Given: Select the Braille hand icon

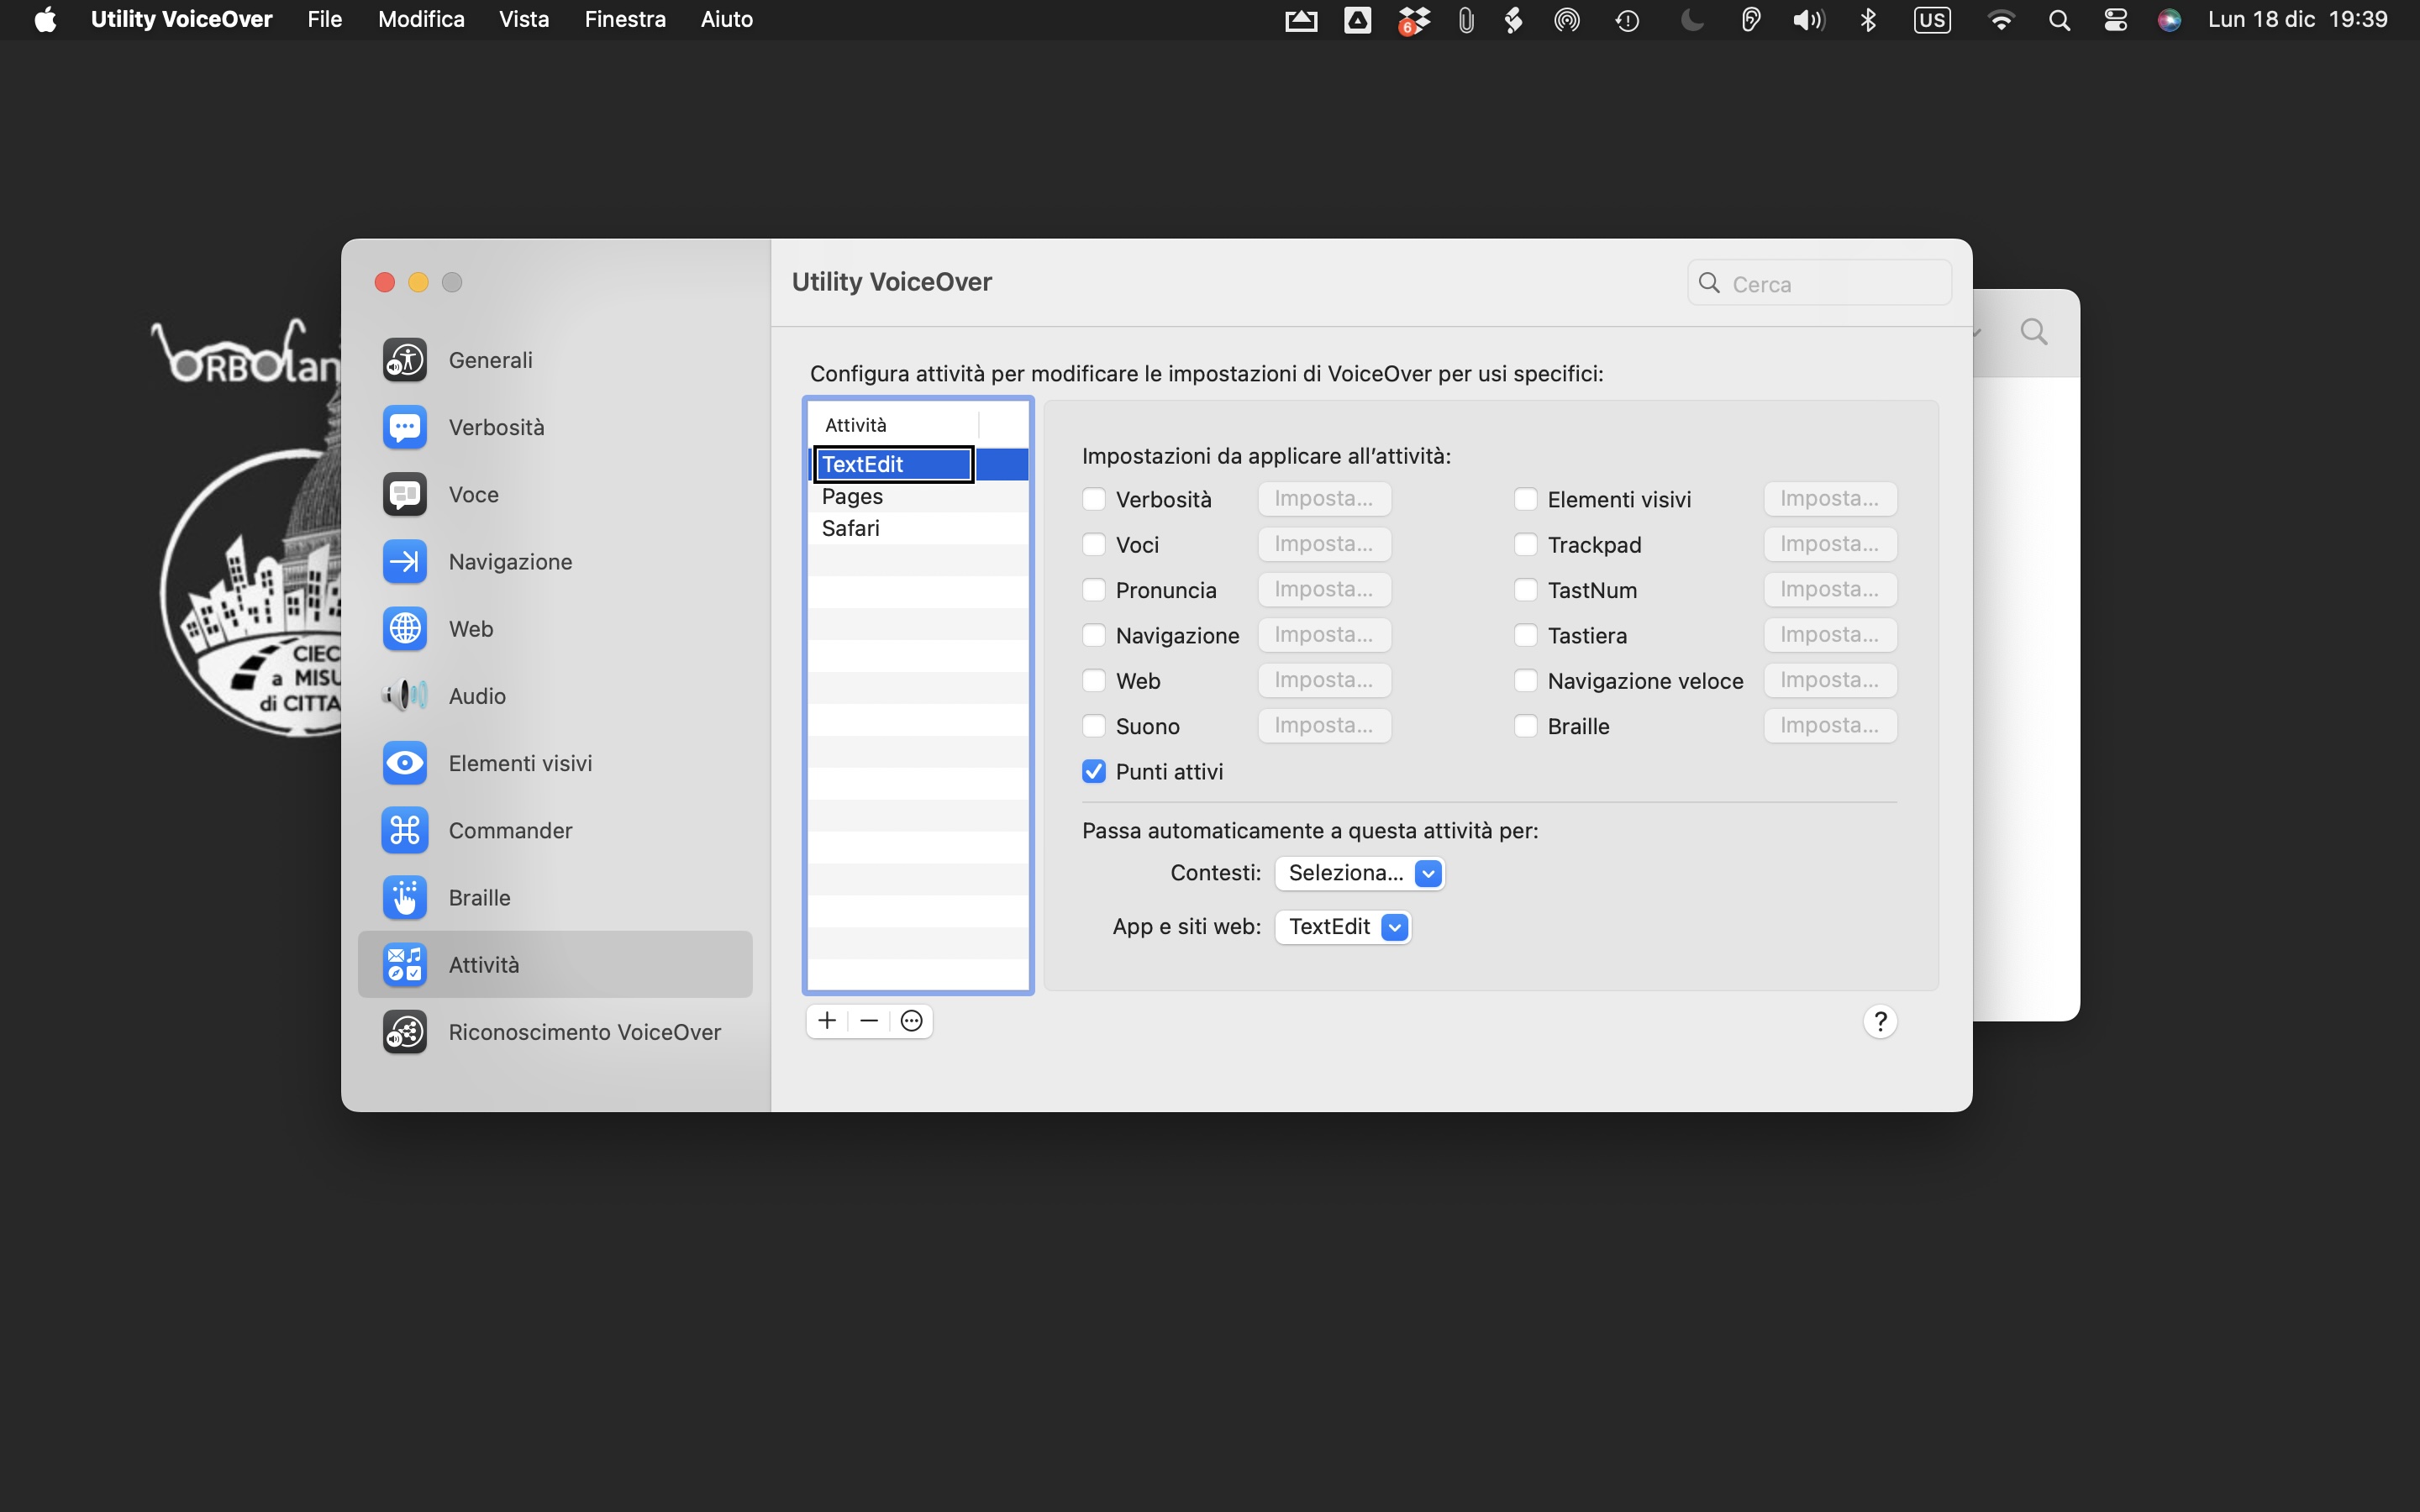Looking at the screenshot, I should pyautogui.click(x=405, y=897).
